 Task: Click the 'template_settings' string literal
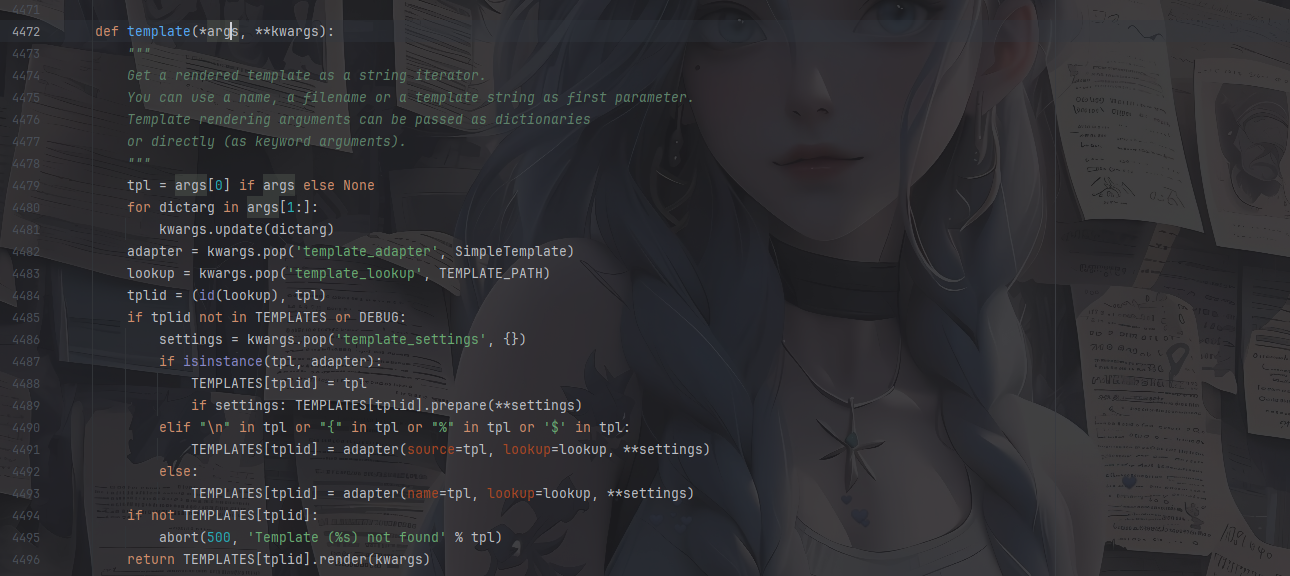coord(414,340)
